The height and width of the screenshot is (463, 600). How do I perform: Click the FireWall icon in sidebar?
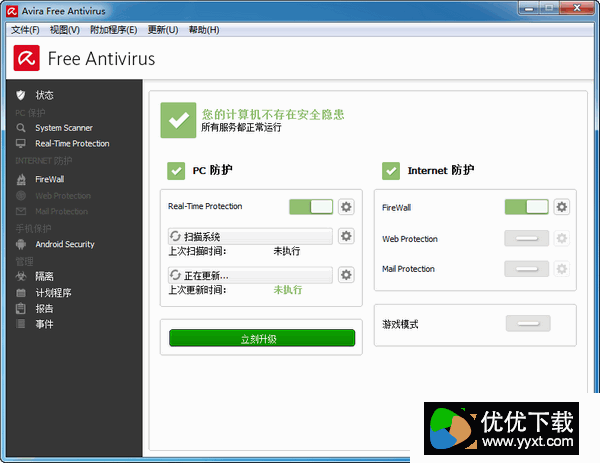coord(21,179)
